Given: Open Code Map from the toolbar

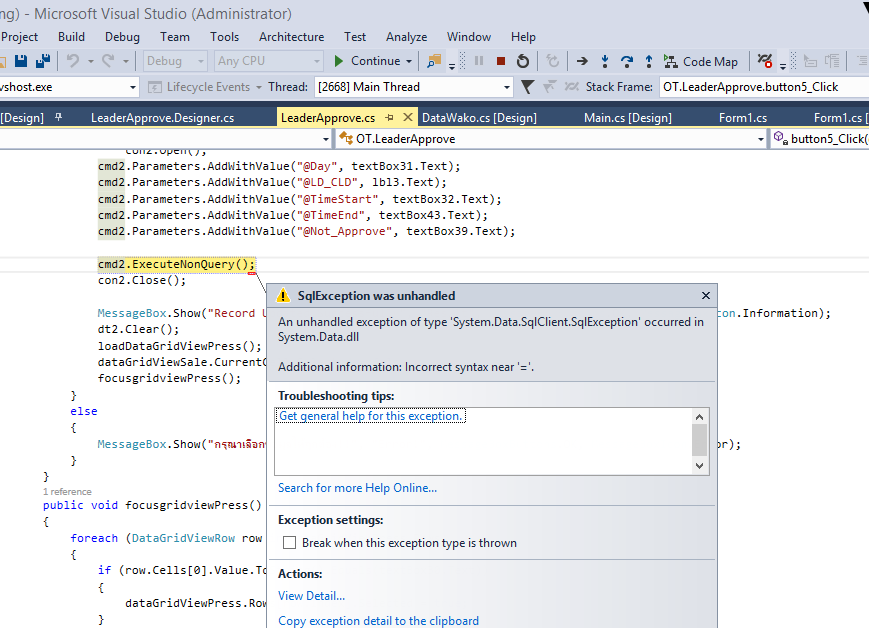Looking at the screenshot, I should click(x=701, y=62).
